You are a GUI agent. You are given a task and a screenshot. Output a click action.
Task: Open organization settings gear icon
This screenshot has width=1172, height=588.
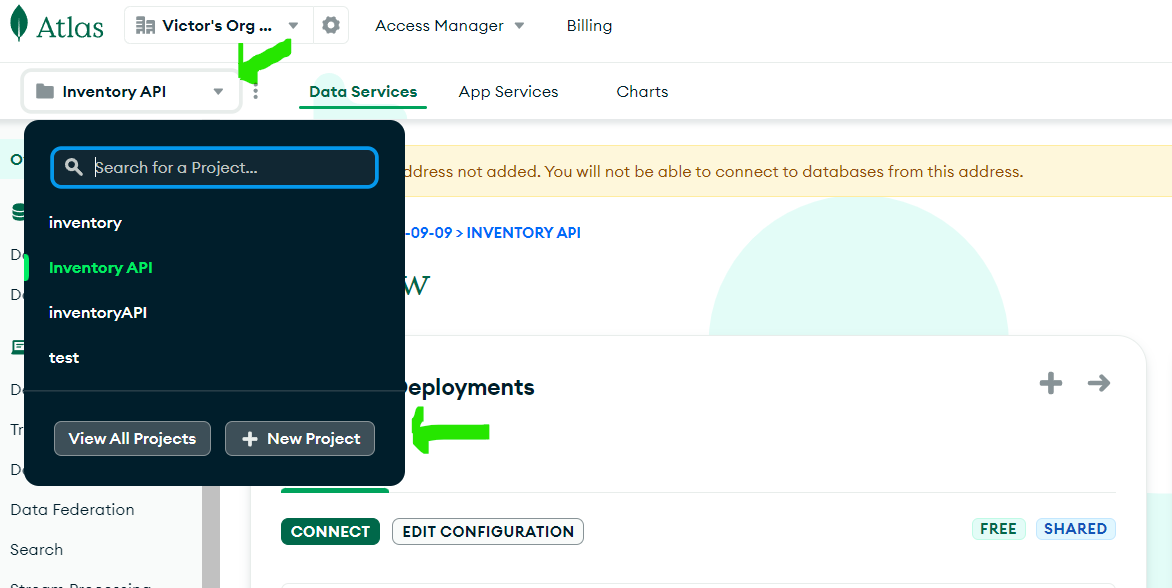(330, 25)
